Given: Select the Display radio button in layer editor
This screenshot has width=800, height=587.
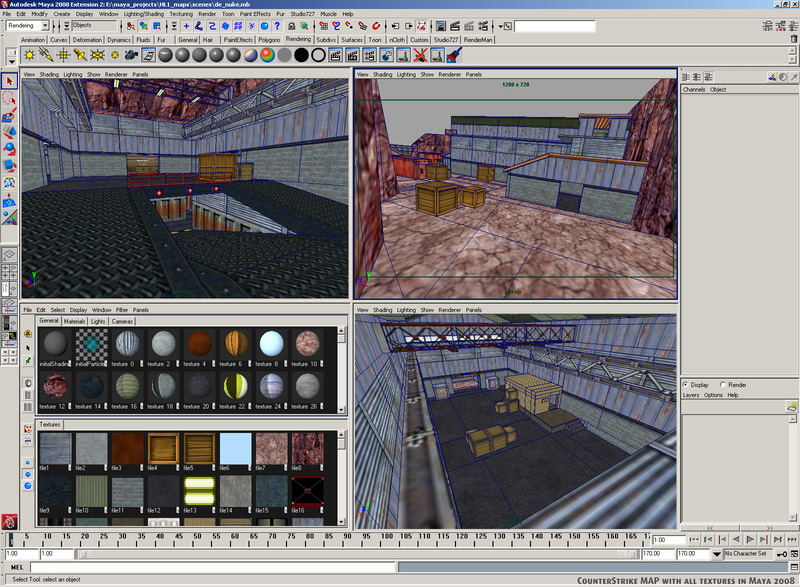Looking at the screenshot, I should [685, 385].
